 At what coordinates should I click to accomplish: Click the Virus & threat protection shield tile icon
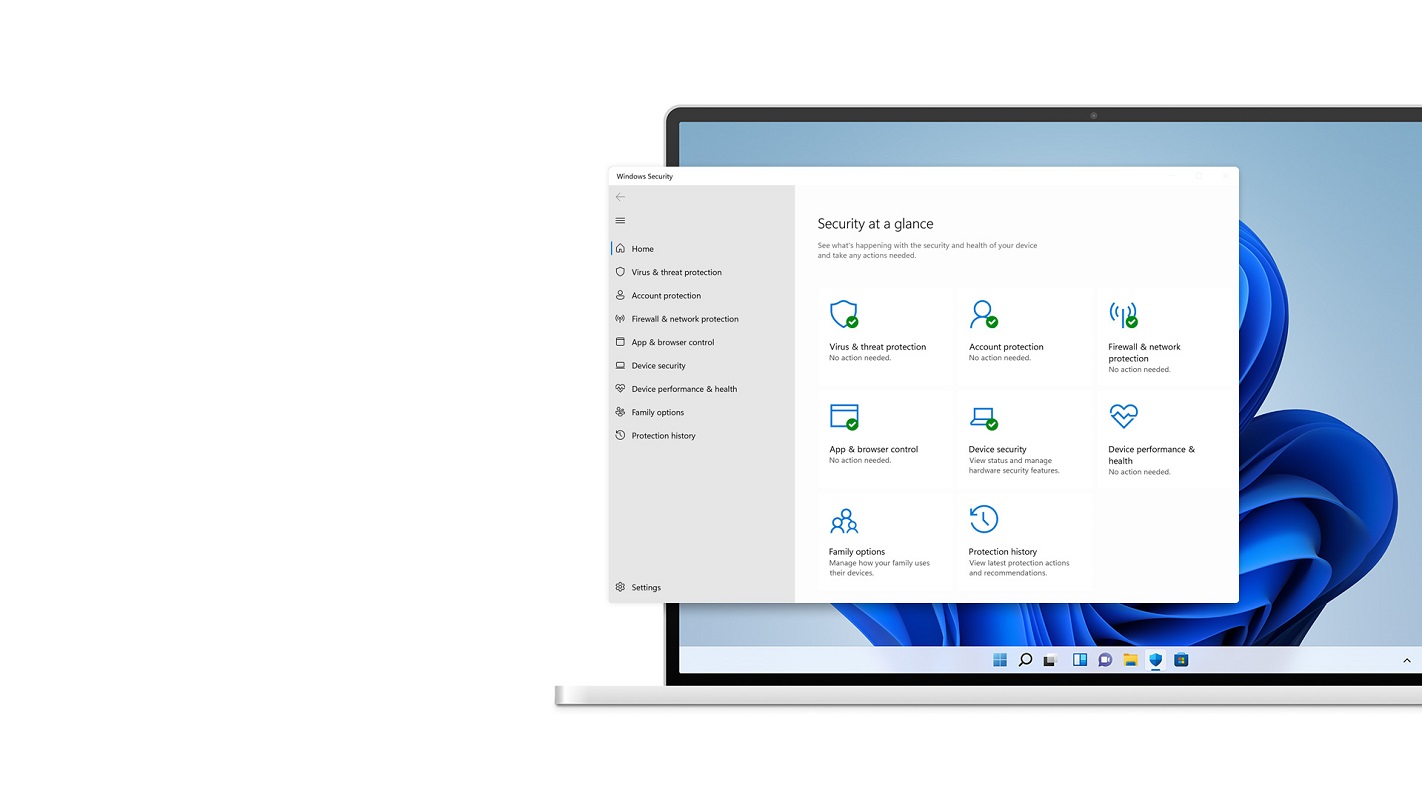[x=844, y=314]
